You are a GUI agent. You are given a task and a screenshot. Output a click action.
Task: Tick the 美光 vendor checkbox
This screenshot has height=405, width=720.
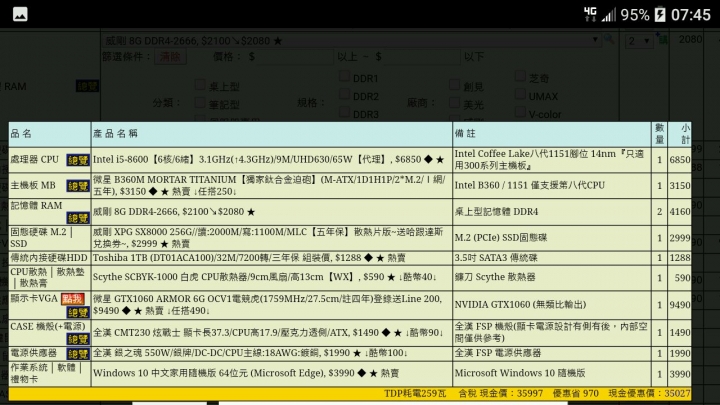point(454,102)
